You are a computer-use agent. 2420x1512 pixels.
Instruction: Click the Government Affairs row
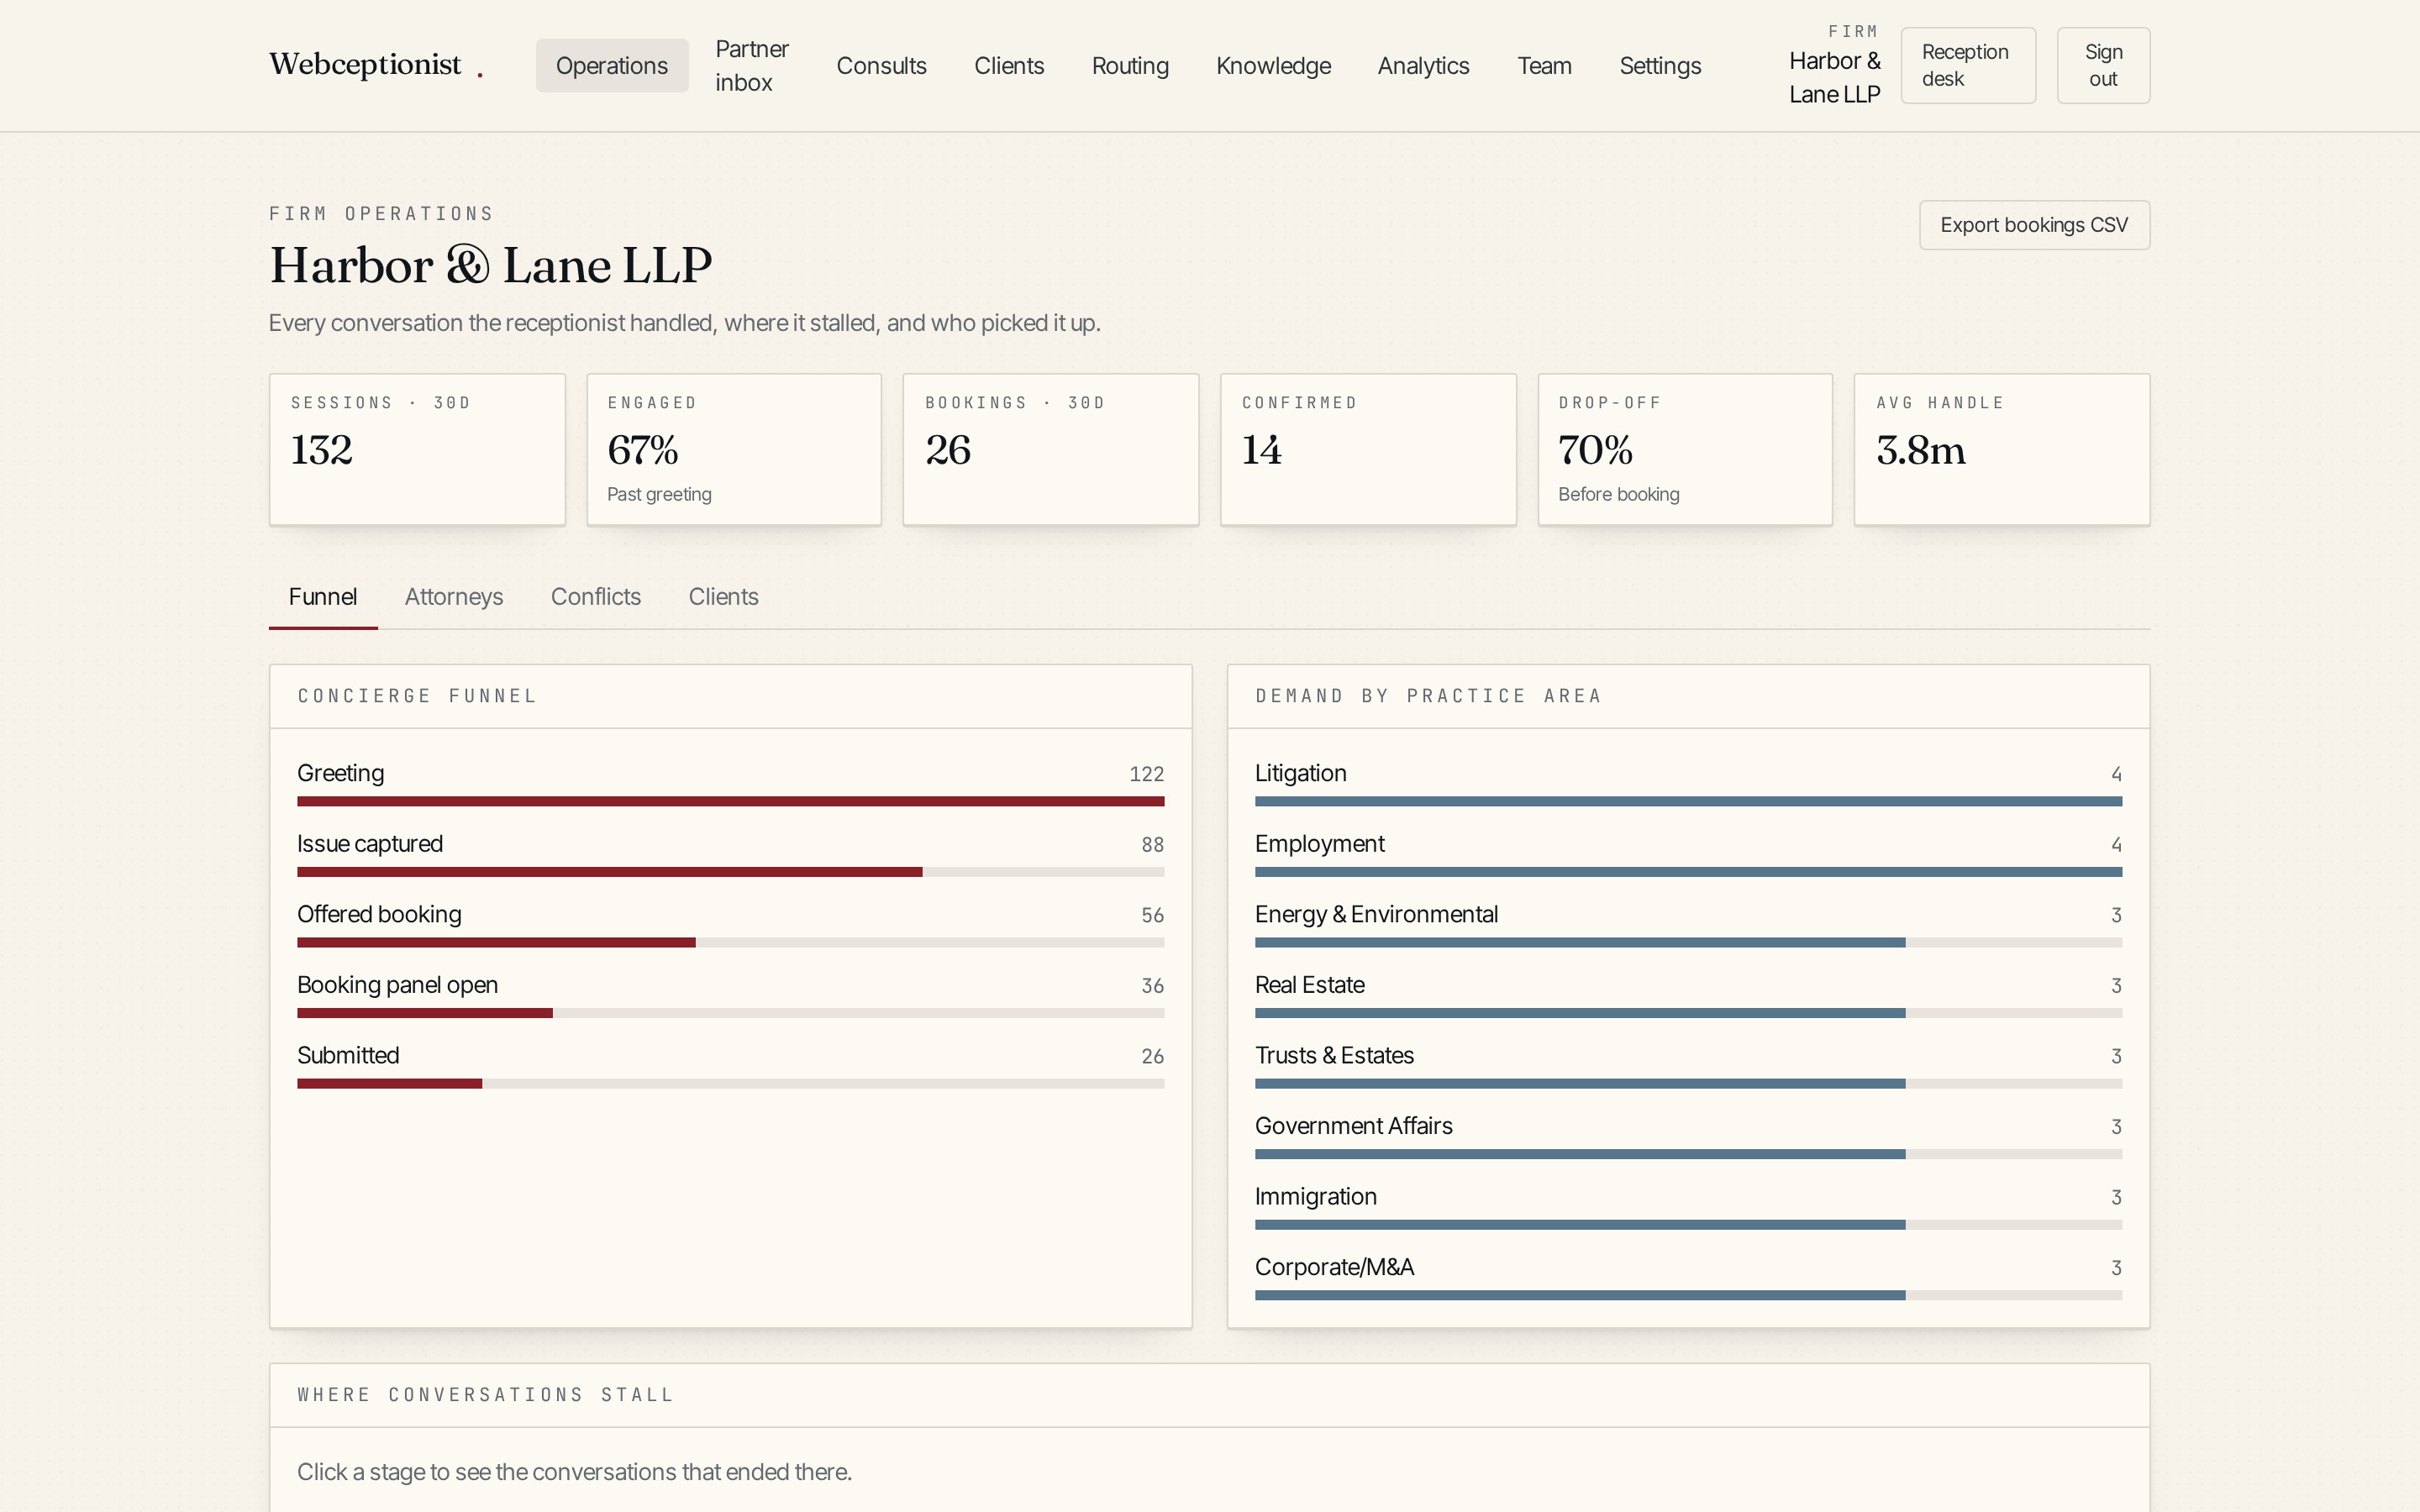click(x=1688, y=1136)
